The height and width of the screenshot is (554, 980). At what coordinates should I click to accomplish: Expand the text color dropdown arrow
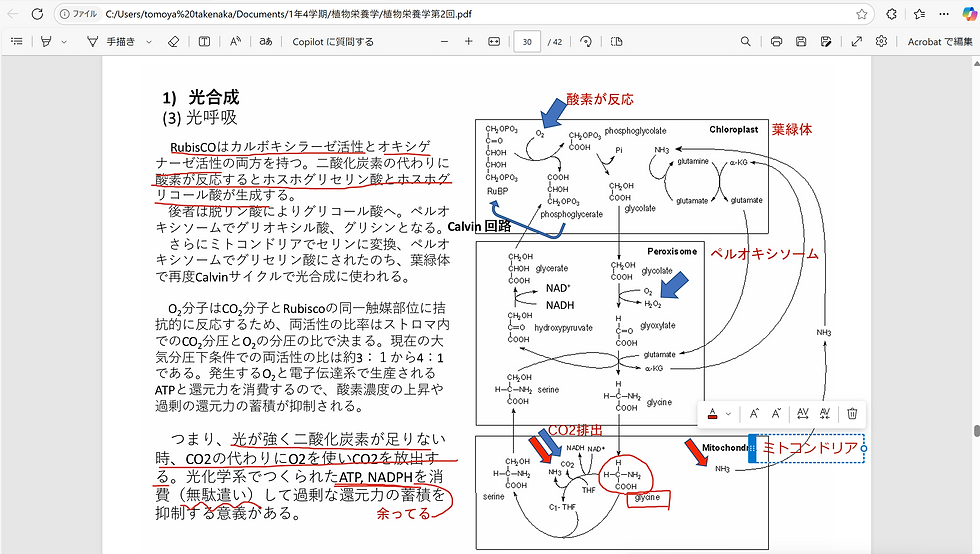click(728, 414)
